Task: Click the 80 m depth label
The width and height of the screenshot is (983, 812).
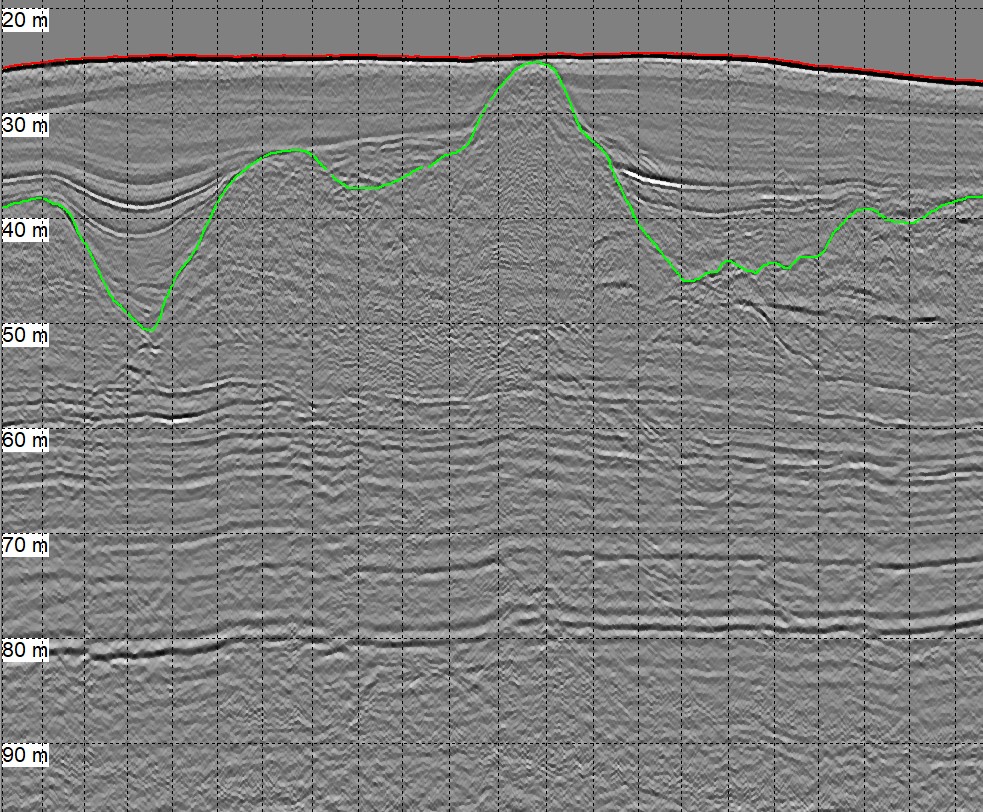Action: click(x=24, y=650)
